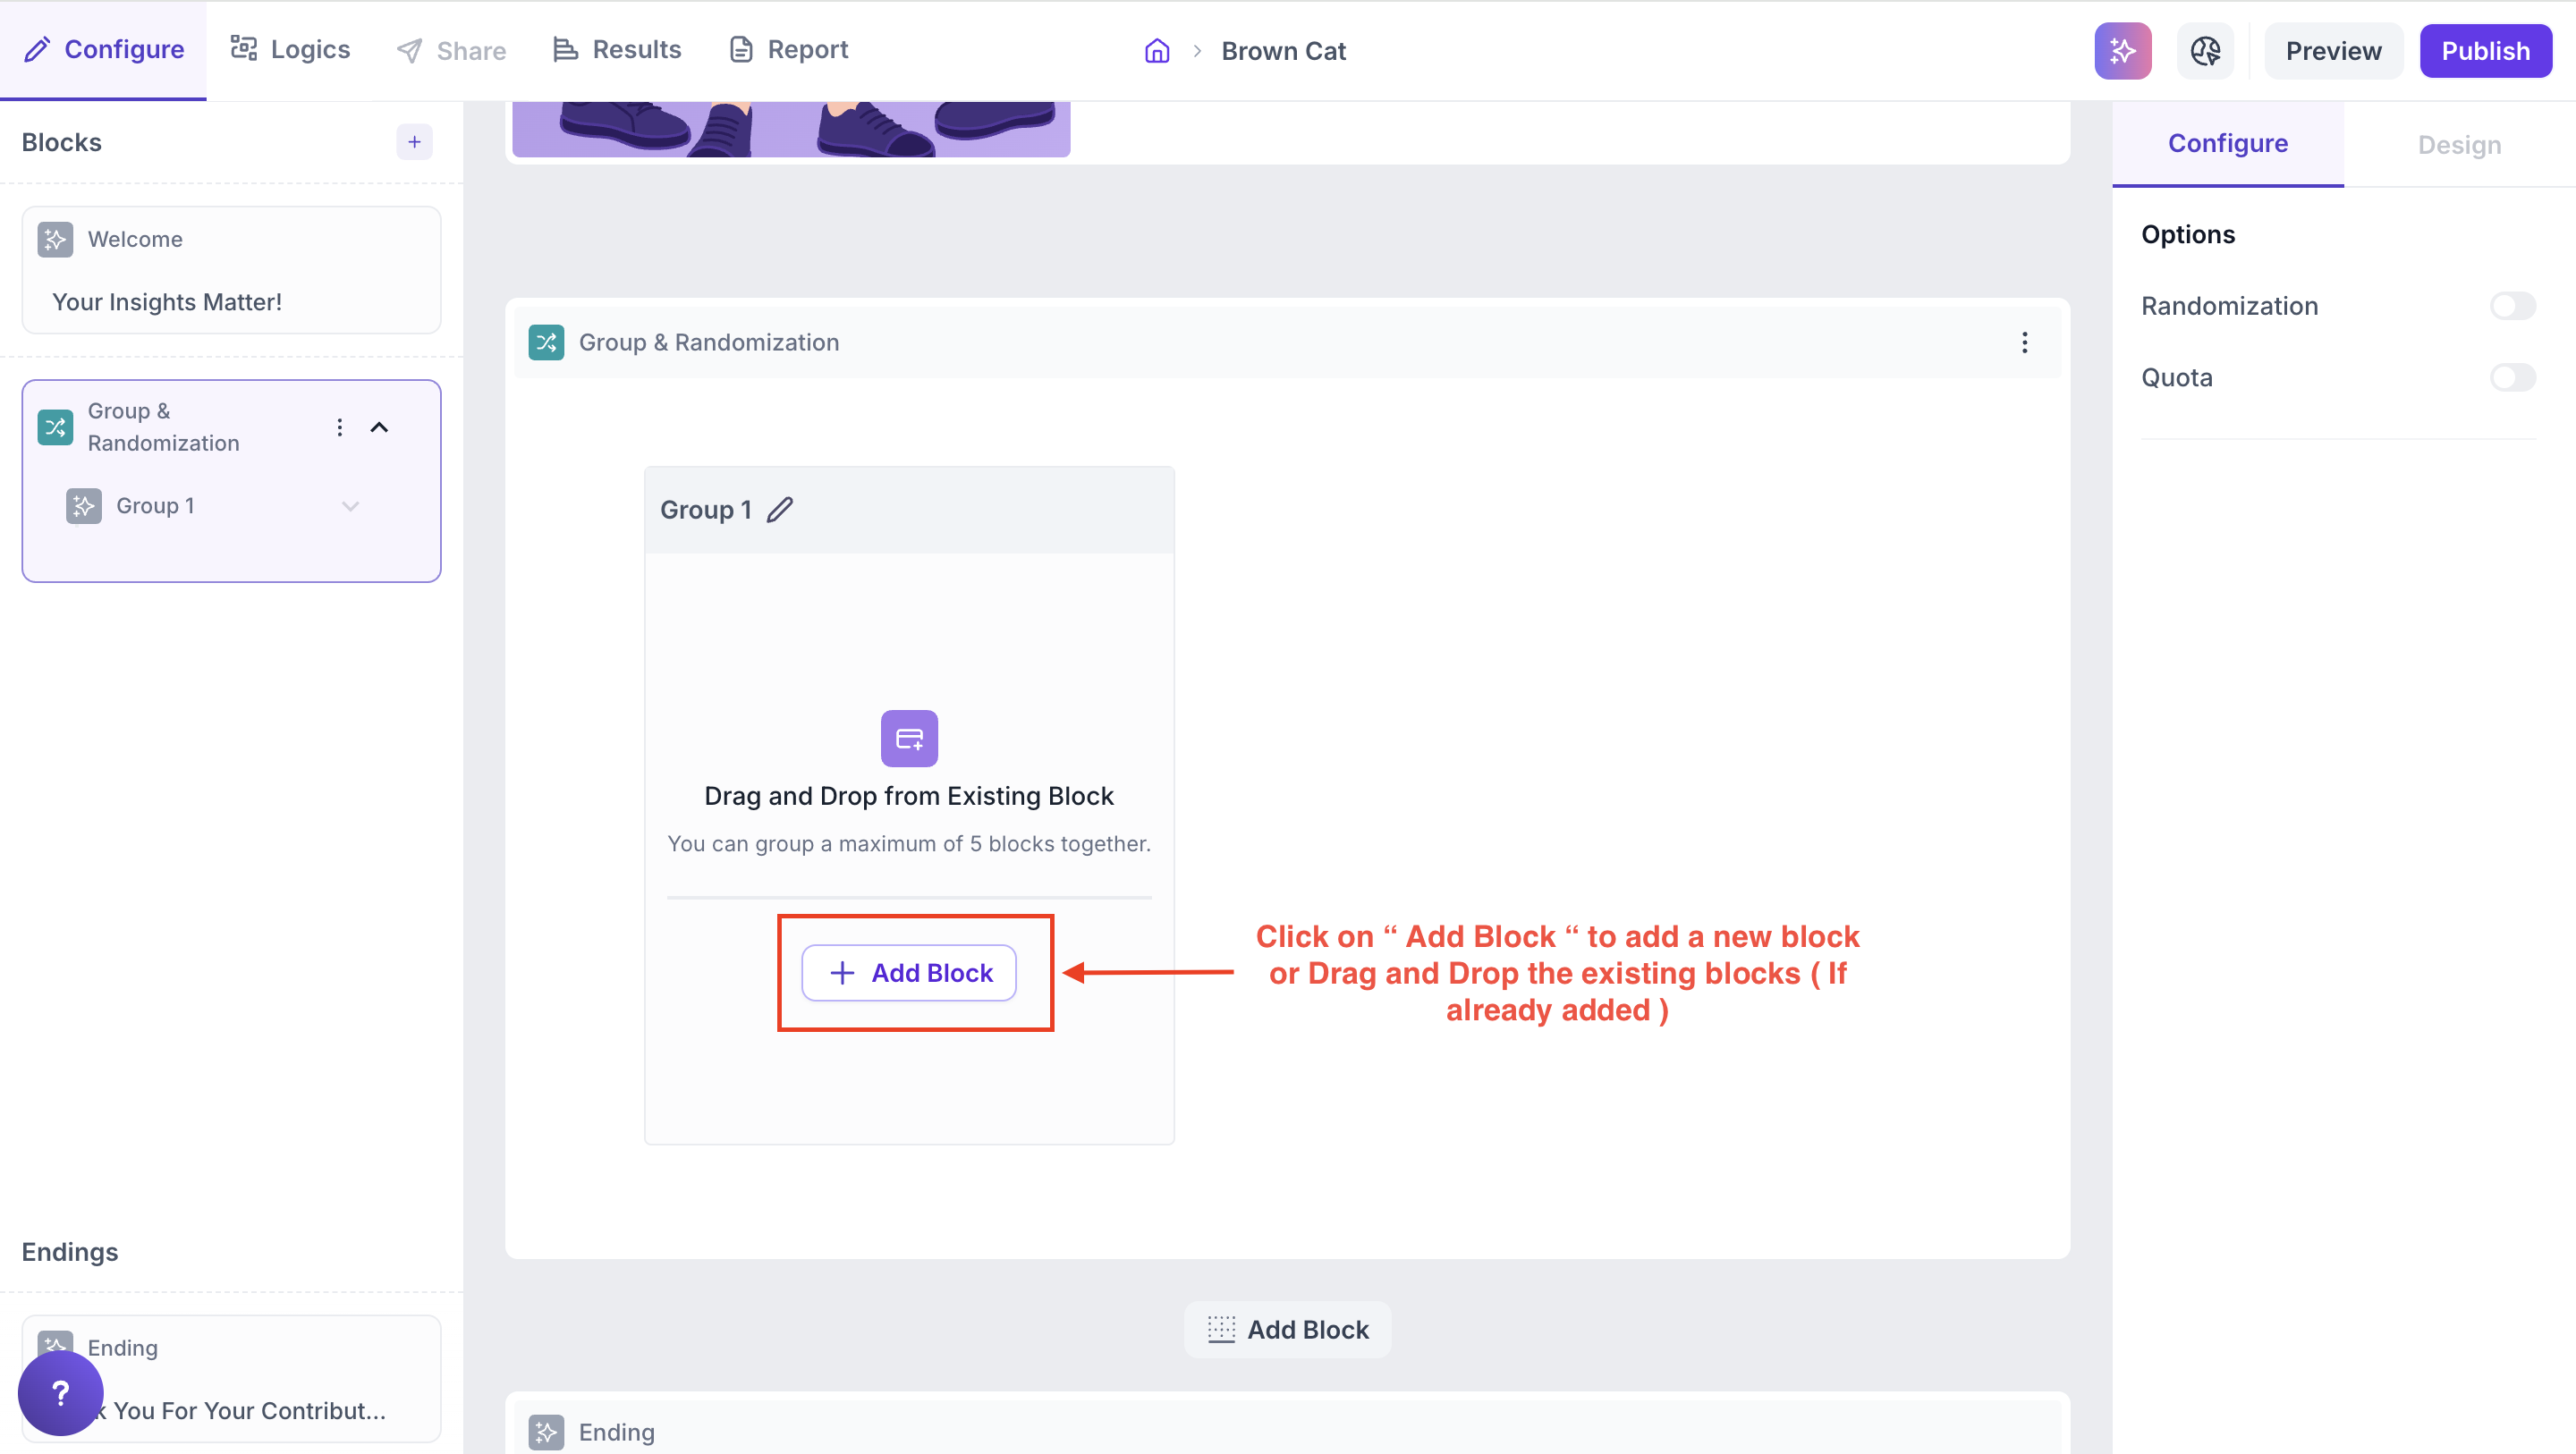The height and width of the screenshot is (1454, 2576).
Task: Collapse the Group & Randomization sidebar block
Action: point(379,428)
